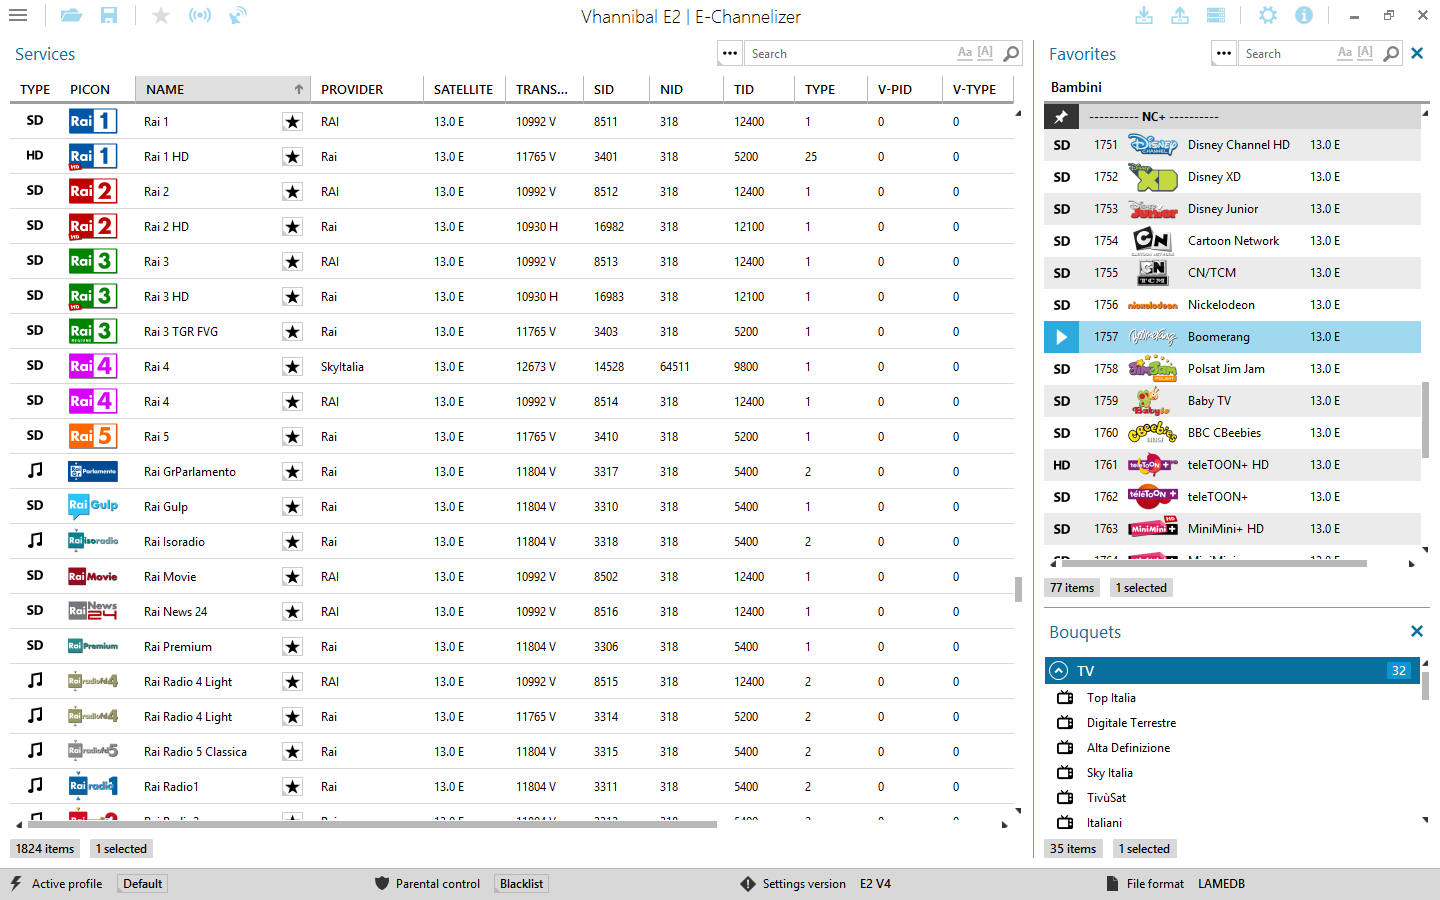Click the satellite dish toolbar icon
The image size is (1440, 900).
[238, 16]
